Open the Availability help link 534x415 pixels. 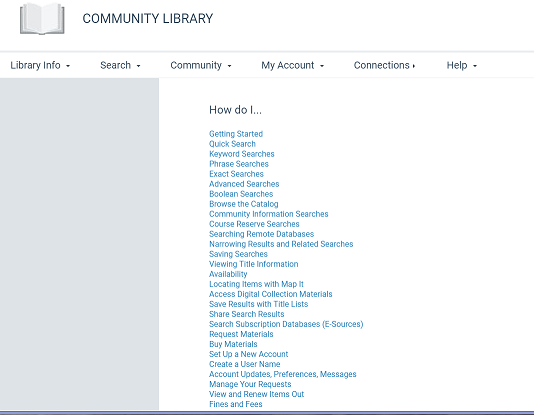click(228, 274)
